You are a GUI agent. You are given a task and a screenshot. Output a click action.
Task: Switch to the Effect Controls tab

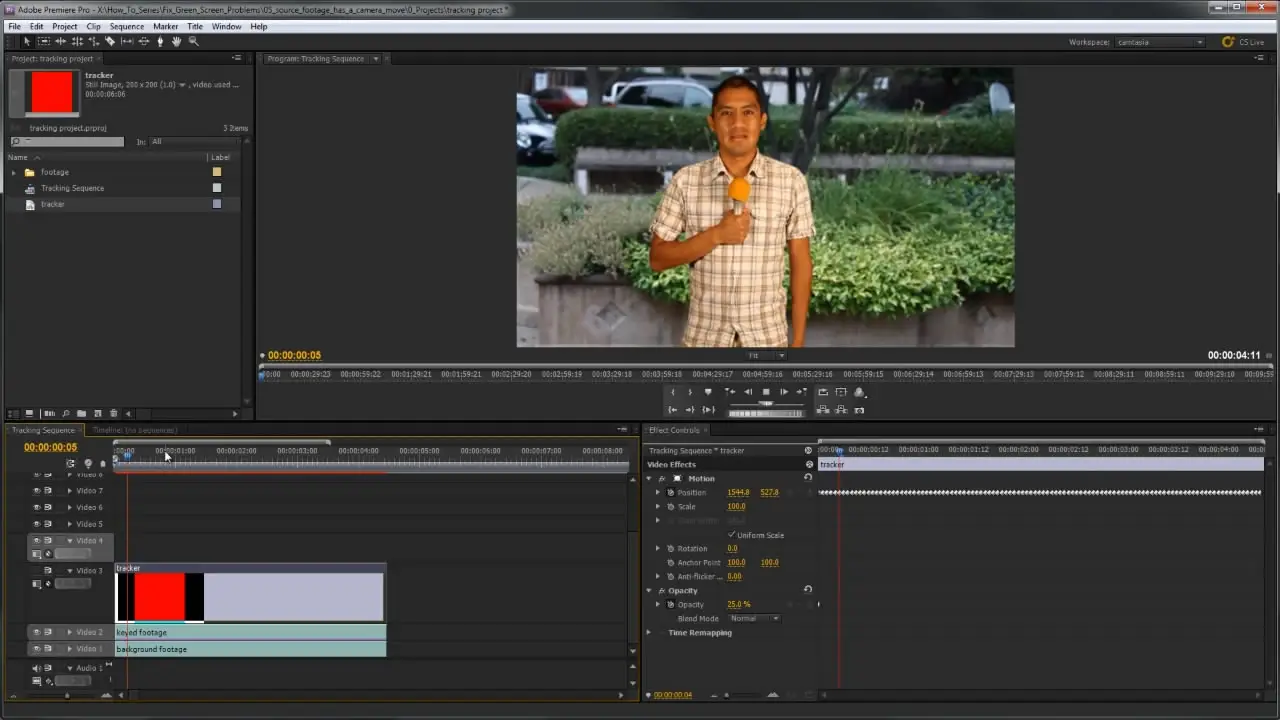point(674,430)
